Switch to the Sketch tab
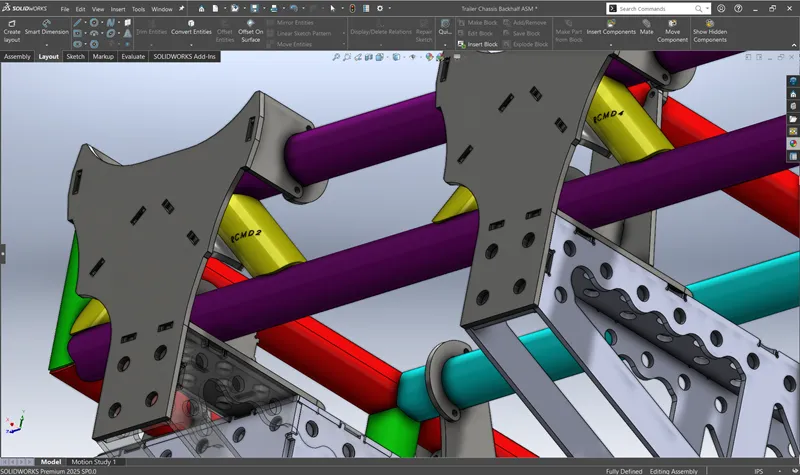 76,57
